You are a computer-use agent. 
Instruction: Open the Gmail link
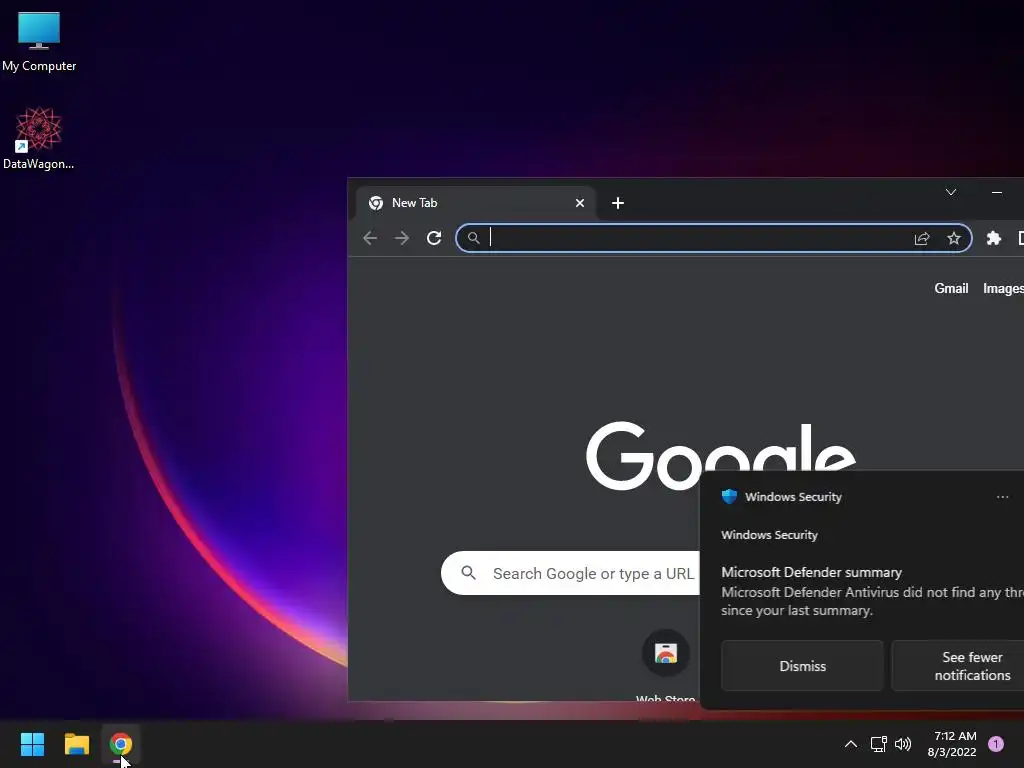click(x=951, y=289)
